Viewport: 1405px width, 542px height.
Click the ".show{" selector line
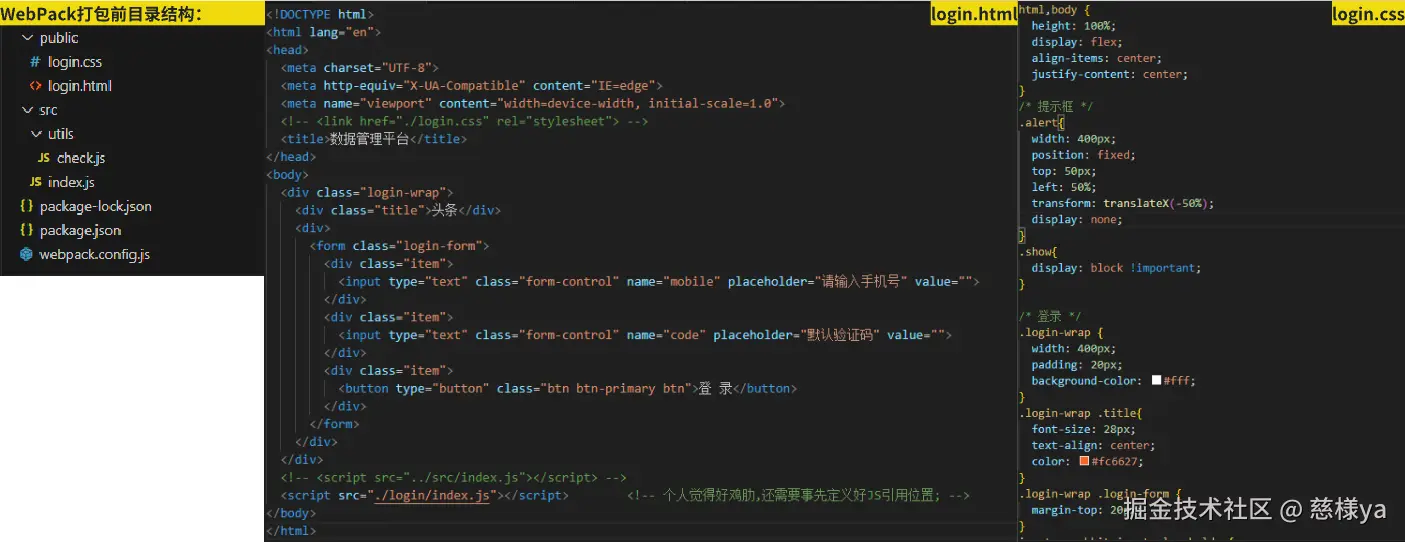[x=1037, y=251]
